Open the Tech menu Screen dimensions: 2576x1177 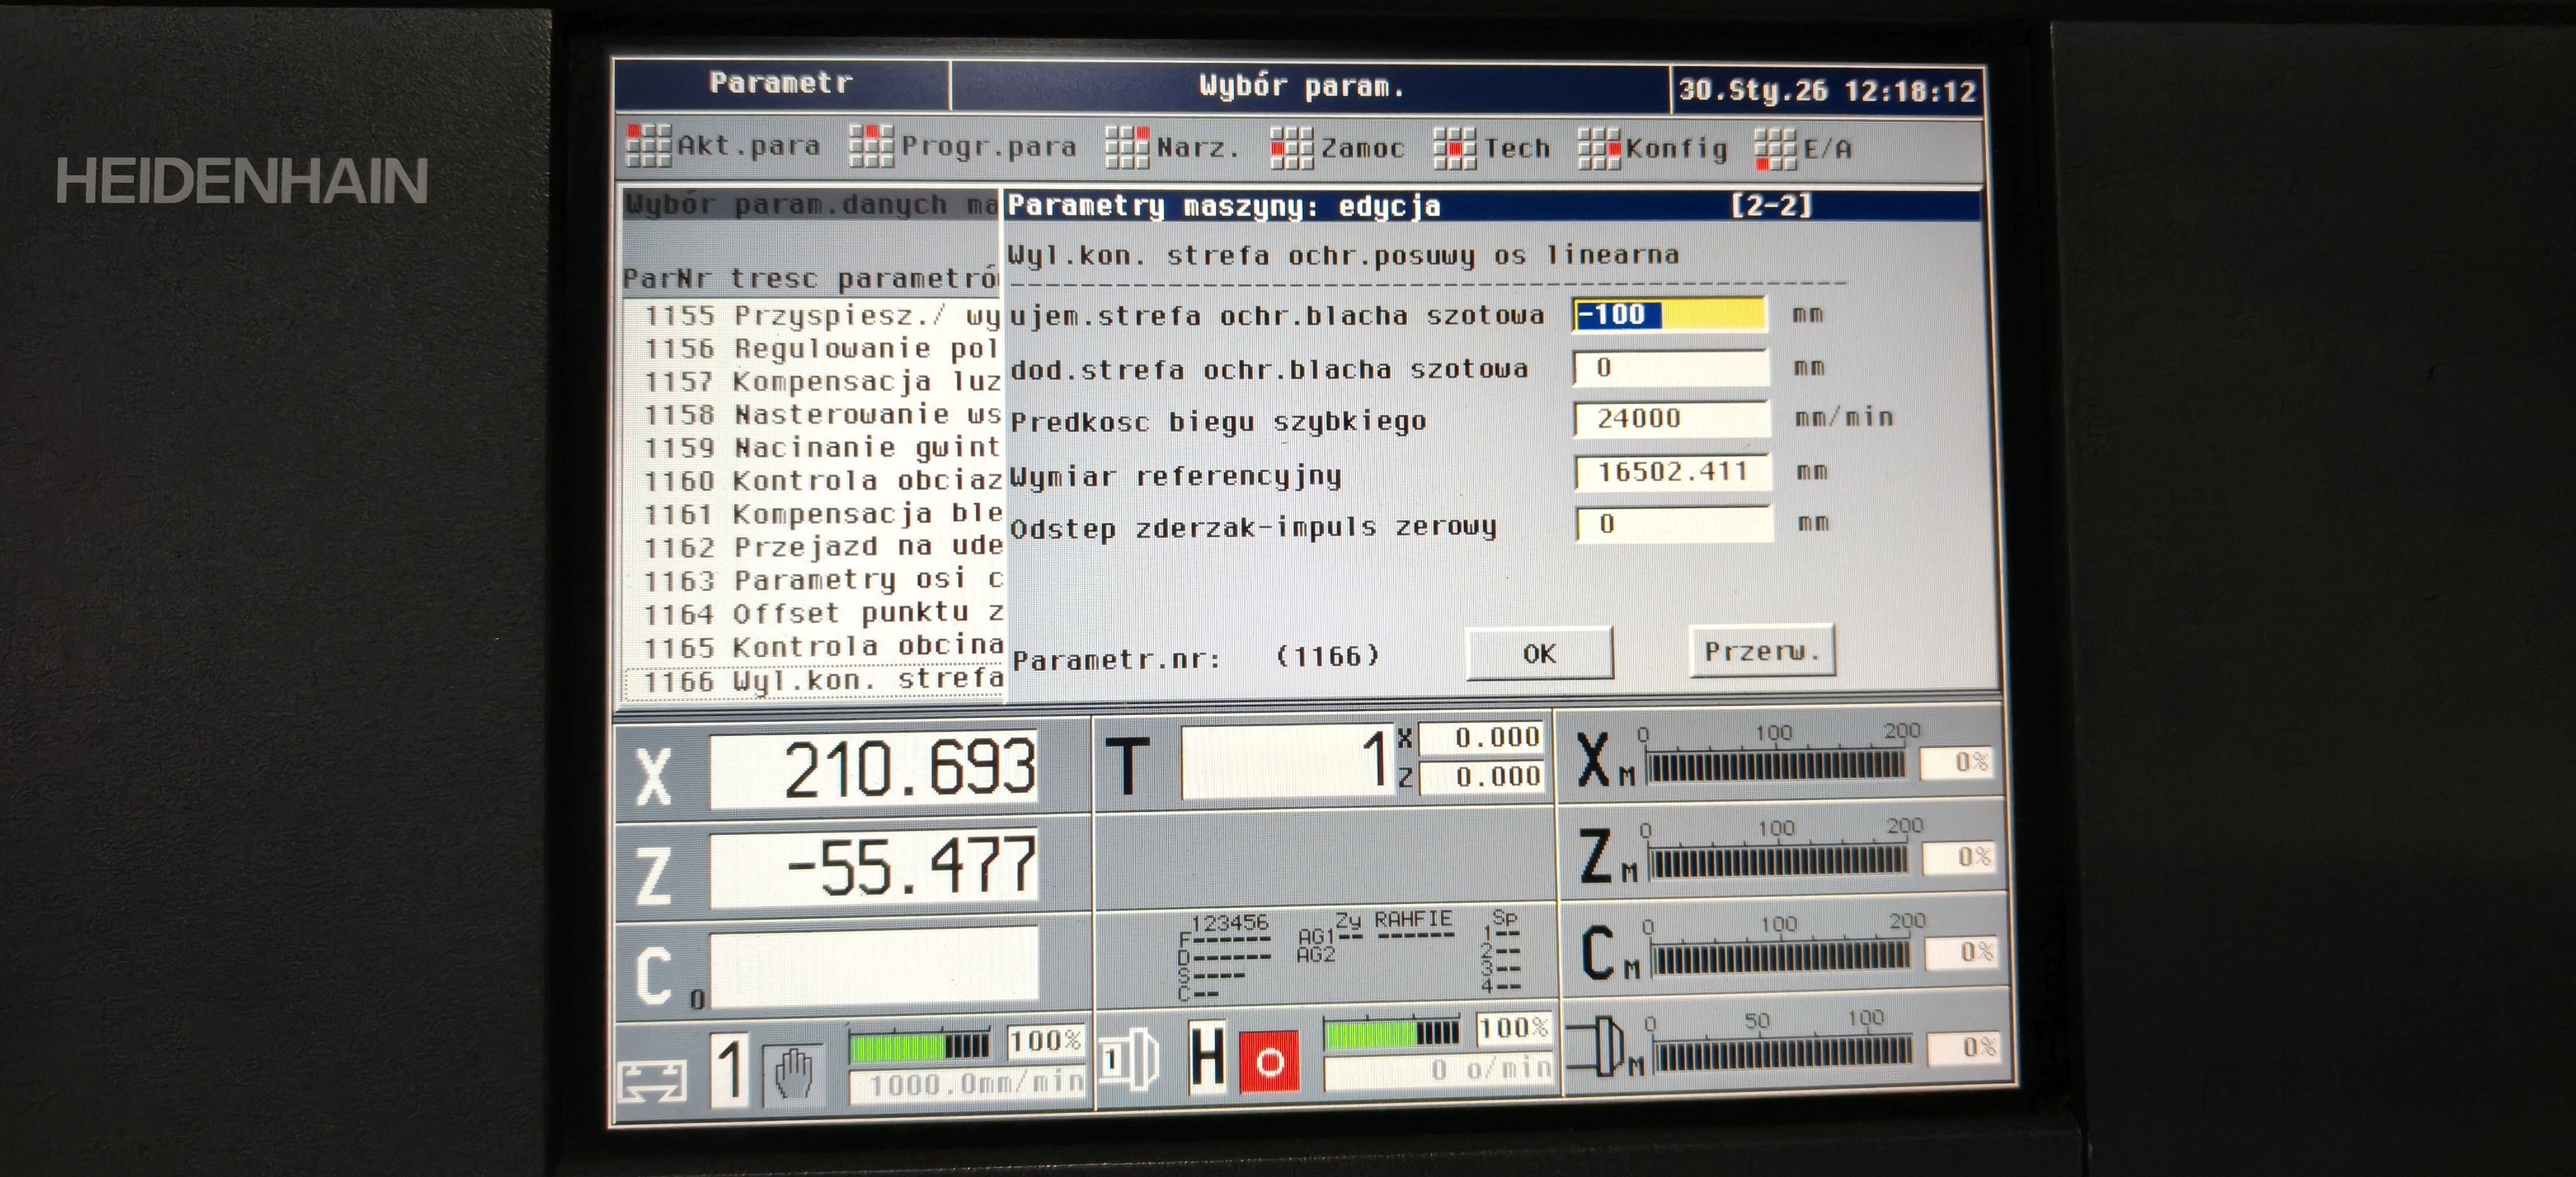click(1491, 148)
